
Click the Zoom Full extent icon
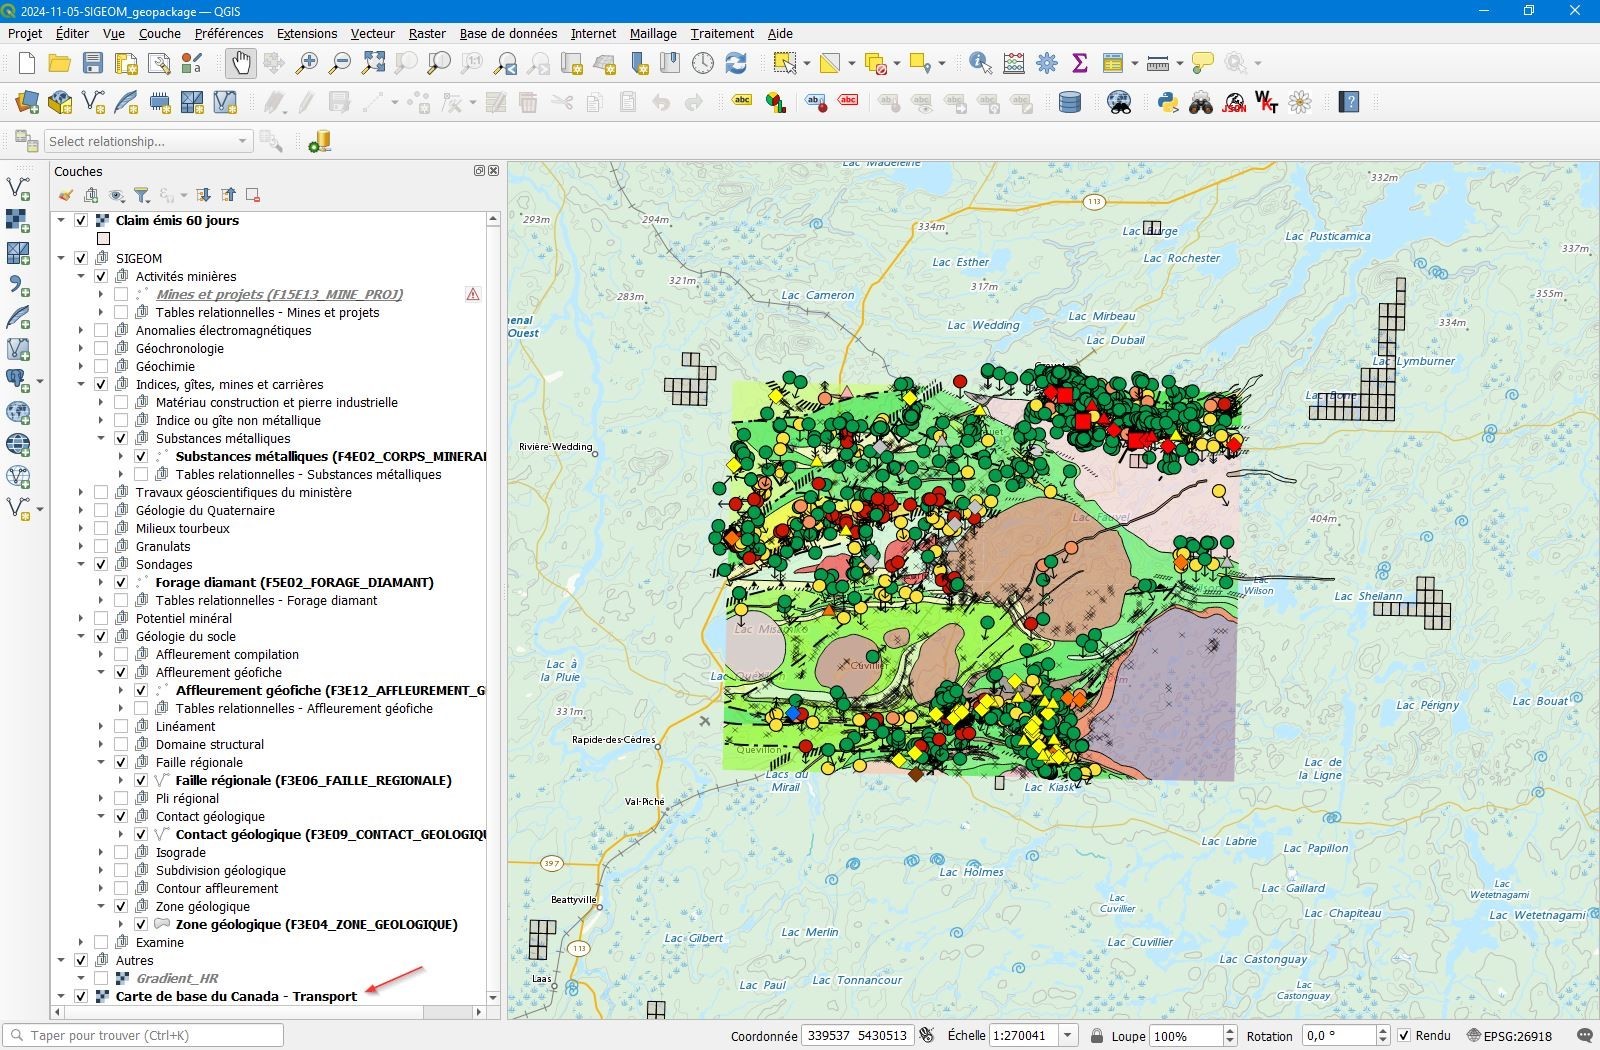click(x=373, y=63)
